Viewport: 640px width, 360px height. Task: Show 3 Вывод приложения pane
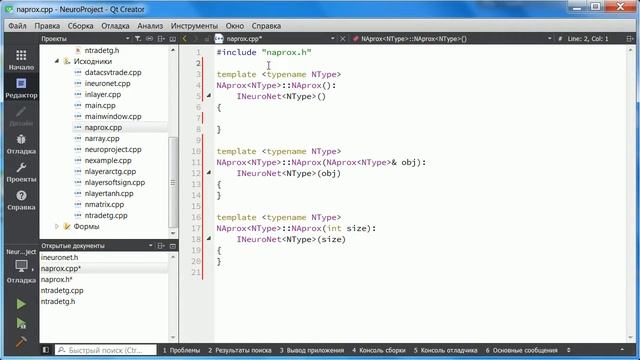click(312, 350)
